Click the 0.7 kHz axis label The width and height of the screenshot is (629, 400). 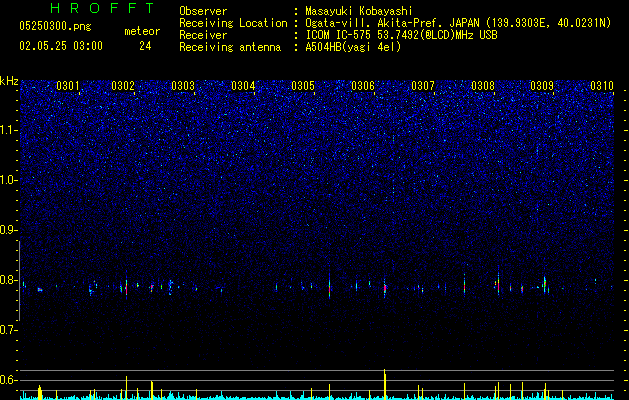(8, 330)
